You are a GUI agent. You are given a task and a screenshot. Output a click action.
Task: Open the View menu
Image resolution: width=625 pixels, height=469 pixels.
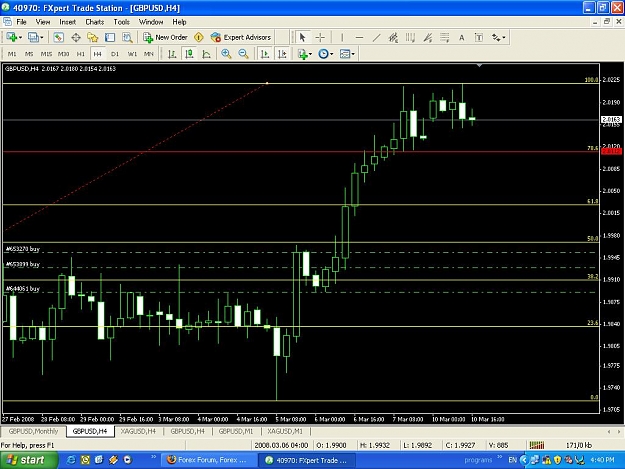tap(43, 22)
